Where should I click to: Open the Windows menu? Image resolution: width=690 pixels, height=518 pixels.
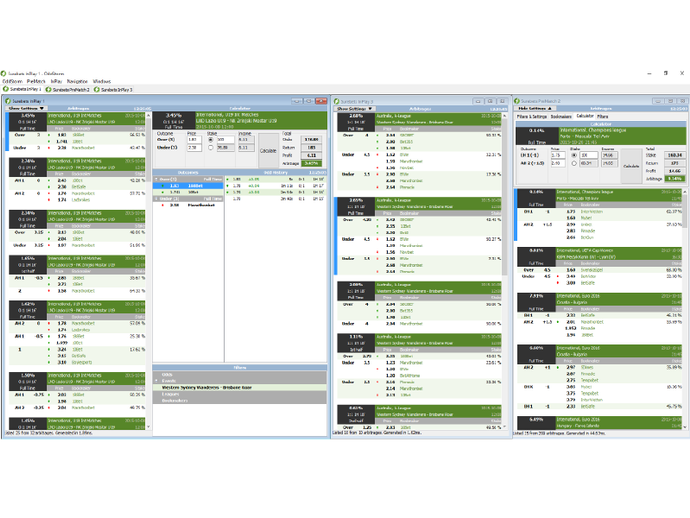[x=102, y=81]
